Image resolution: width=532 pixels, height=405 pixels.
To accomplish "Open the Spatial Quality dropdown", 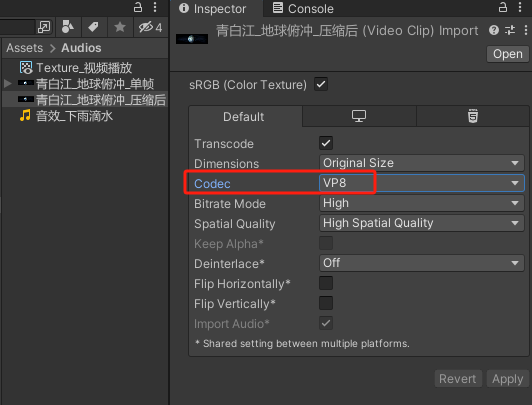I will (422, 223).
